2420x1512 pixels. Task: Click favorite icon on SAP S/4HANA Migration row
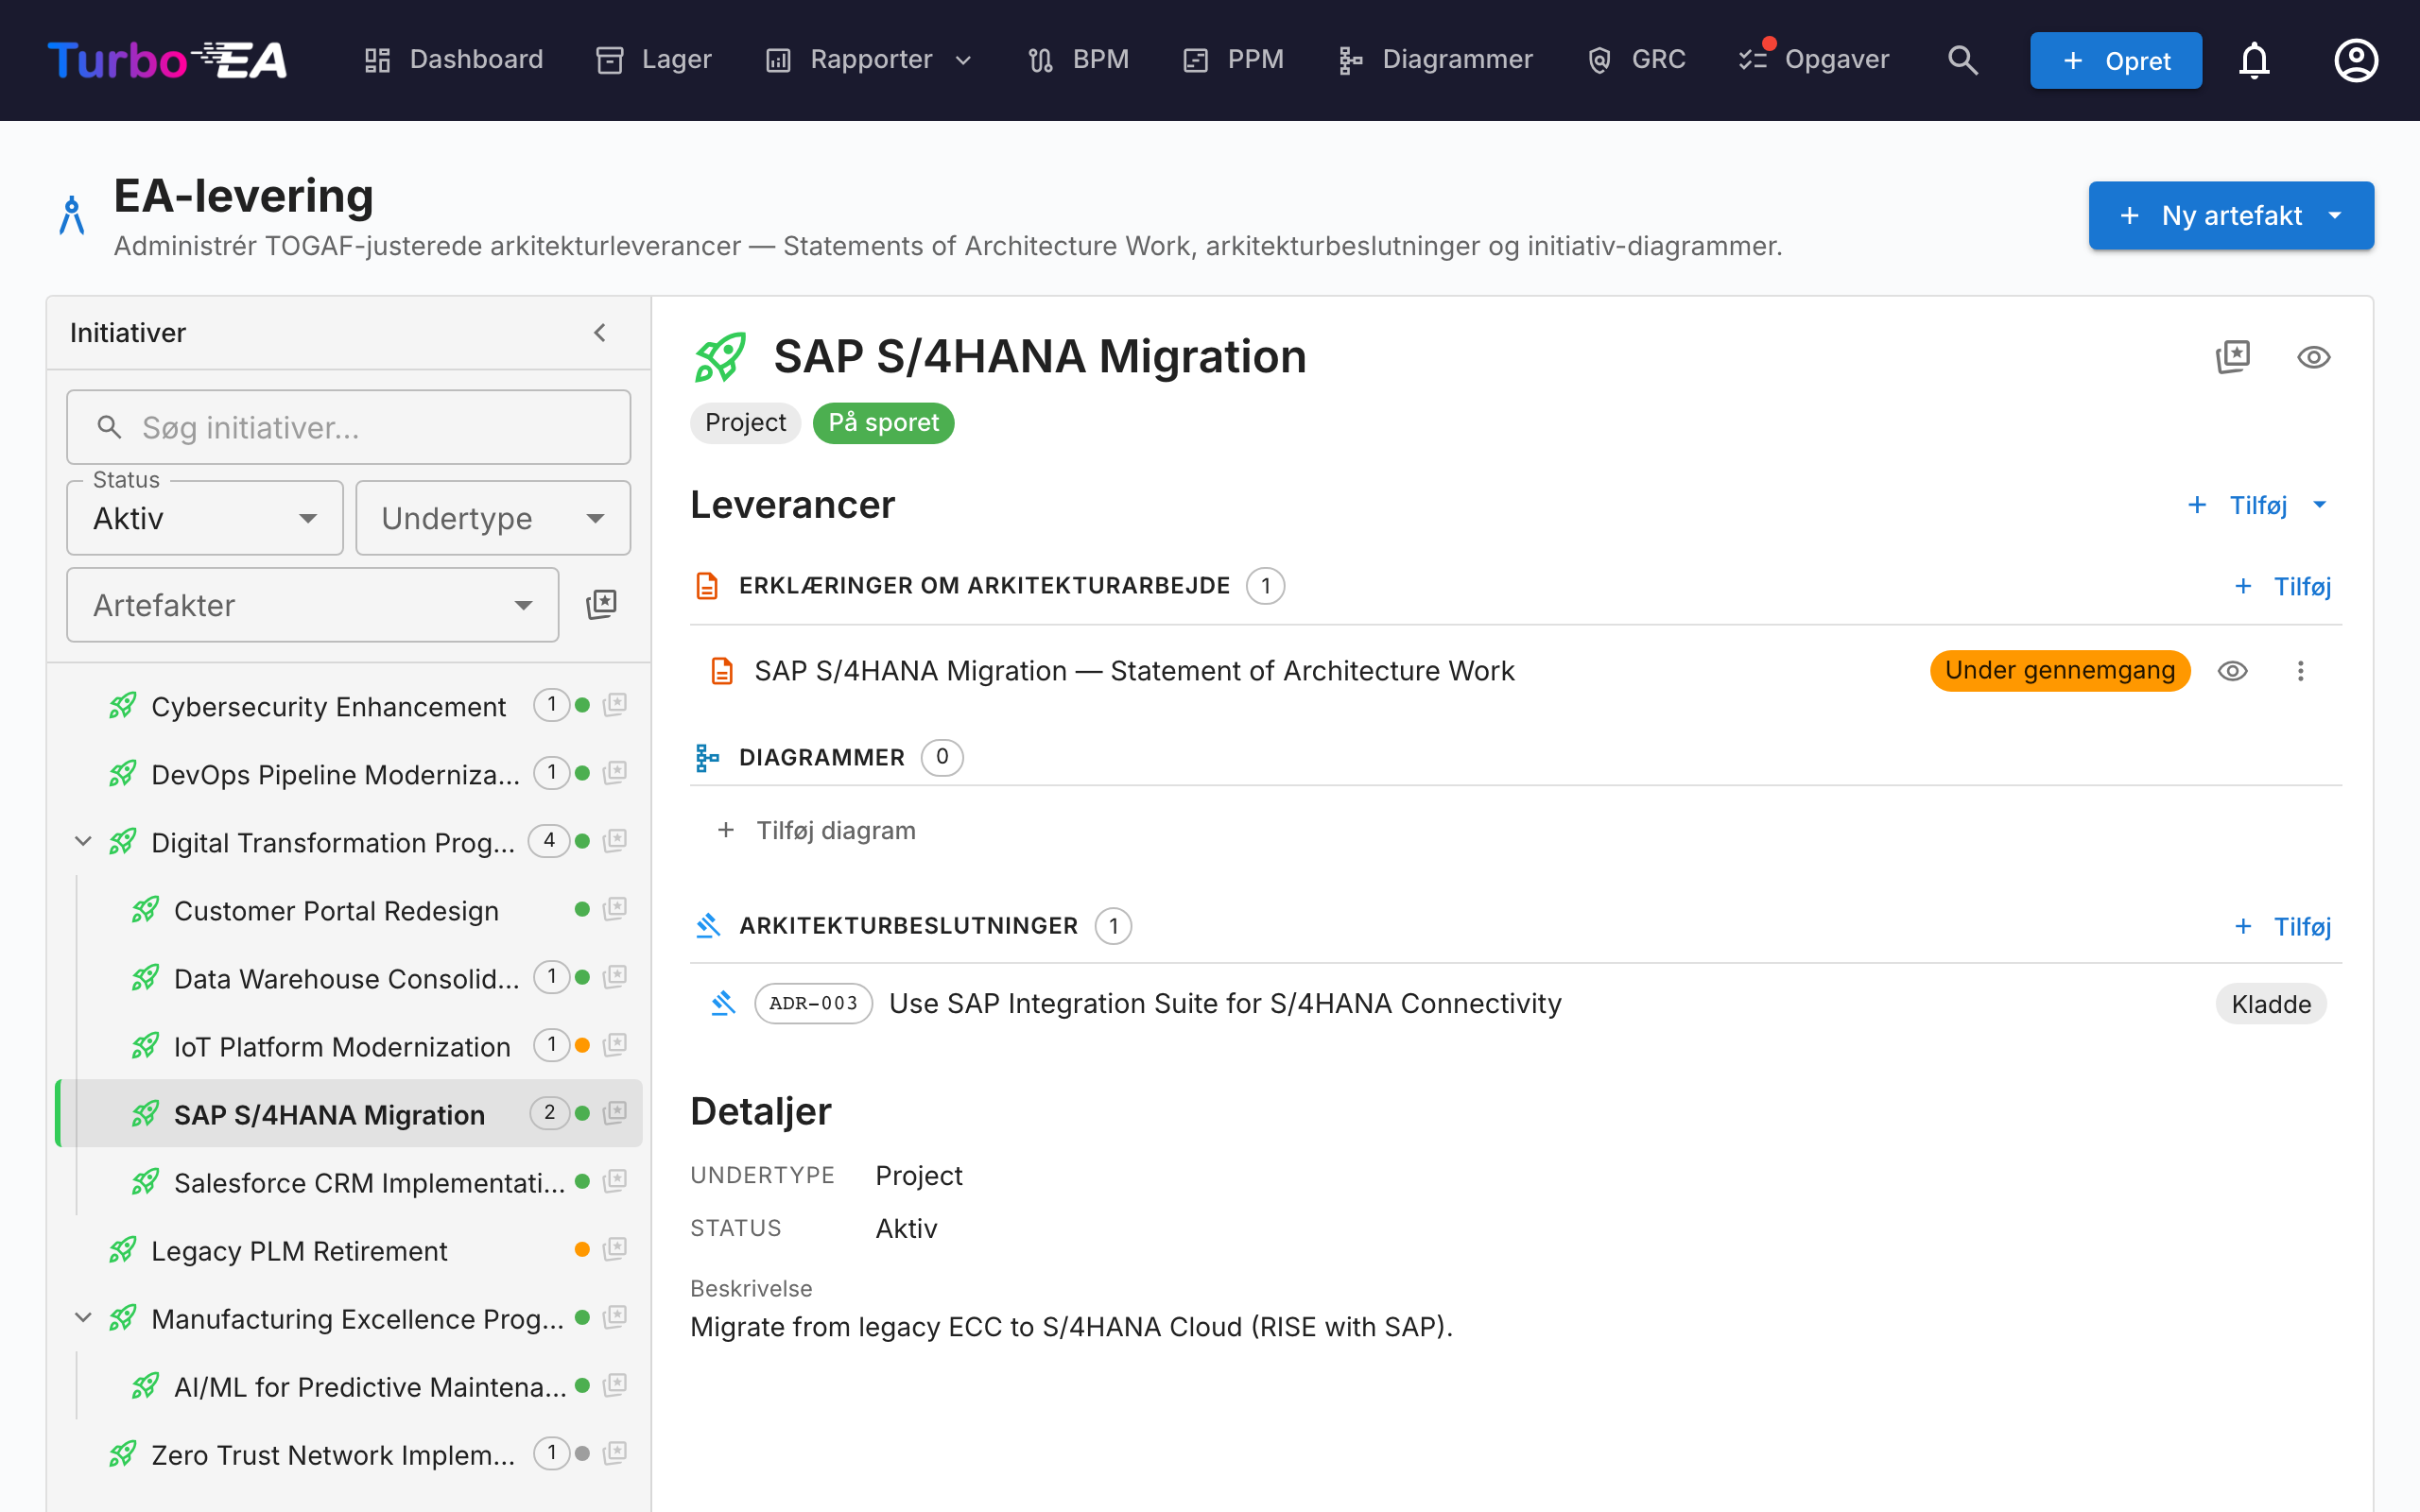[615, 1113]
